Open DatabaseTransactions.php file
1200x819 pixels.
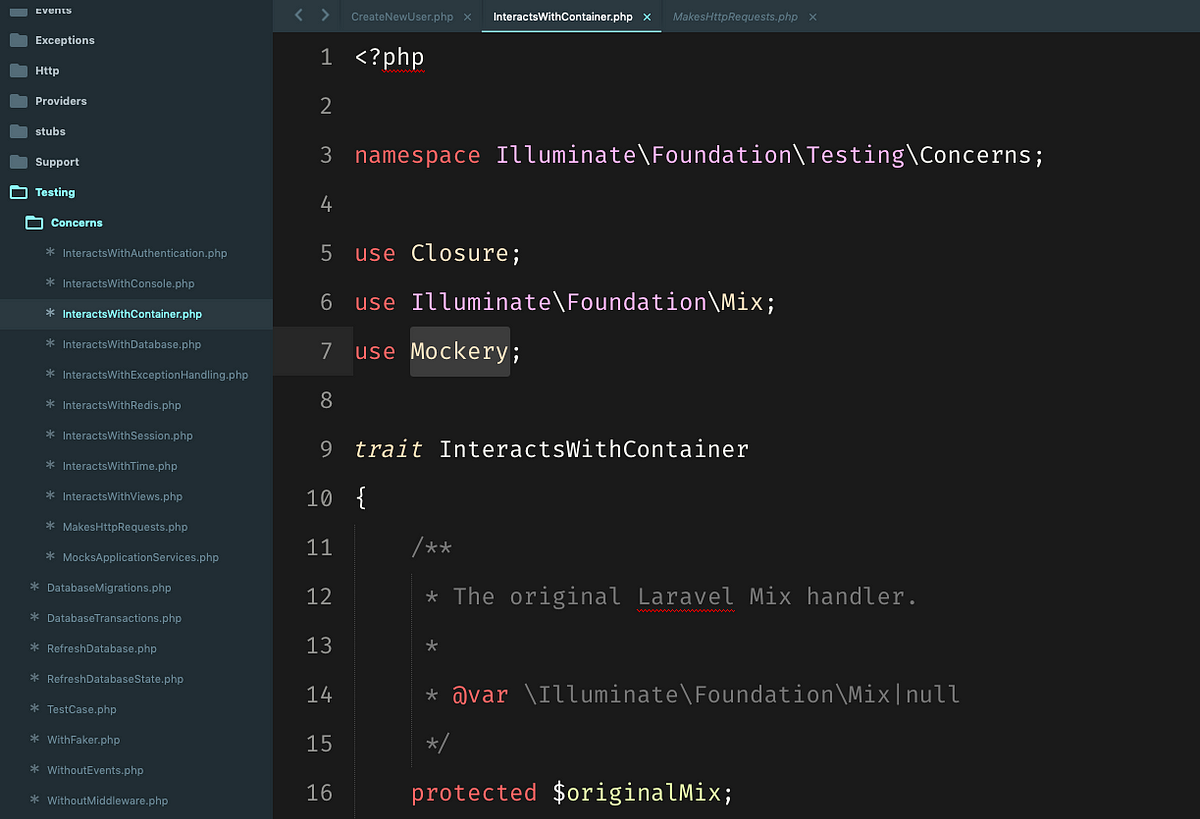tap(114, 618)
